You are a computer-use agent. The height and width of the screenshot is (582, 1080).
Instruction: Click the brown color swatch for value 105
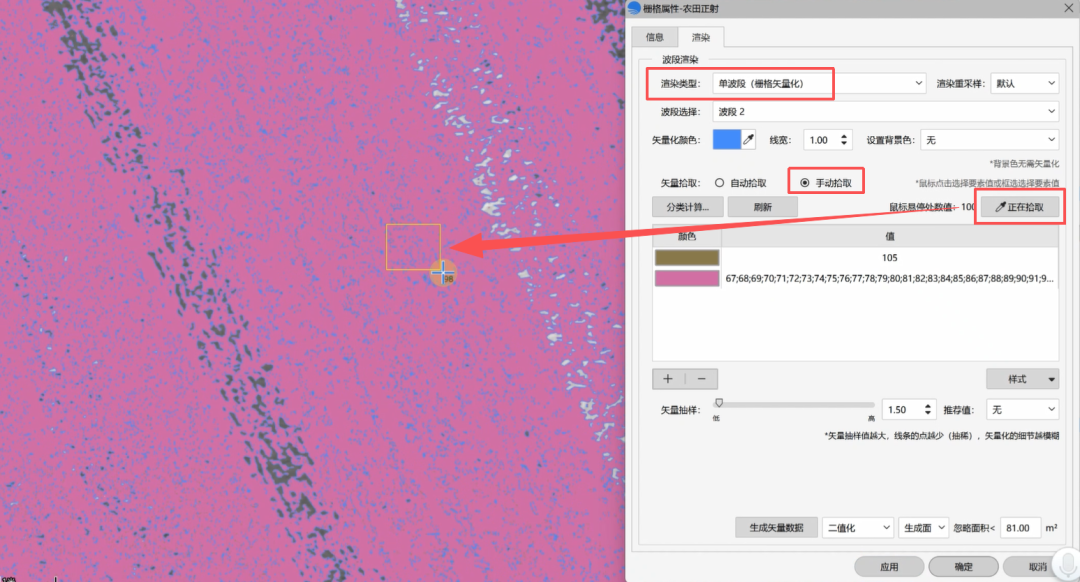(687, 258)
